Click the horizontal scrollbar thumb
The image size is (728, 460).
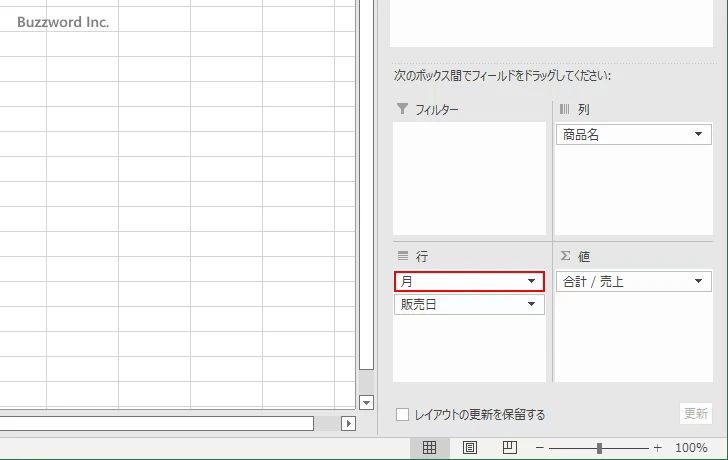pos(156,423)
